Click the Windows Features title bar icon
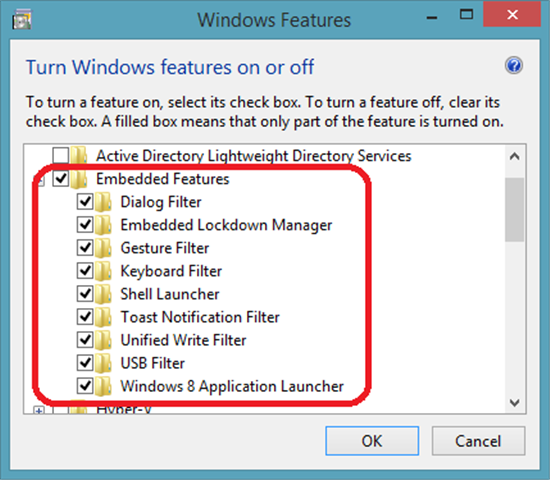The height and width of the screenshot is (480, 550). click(x=22, y=20)
